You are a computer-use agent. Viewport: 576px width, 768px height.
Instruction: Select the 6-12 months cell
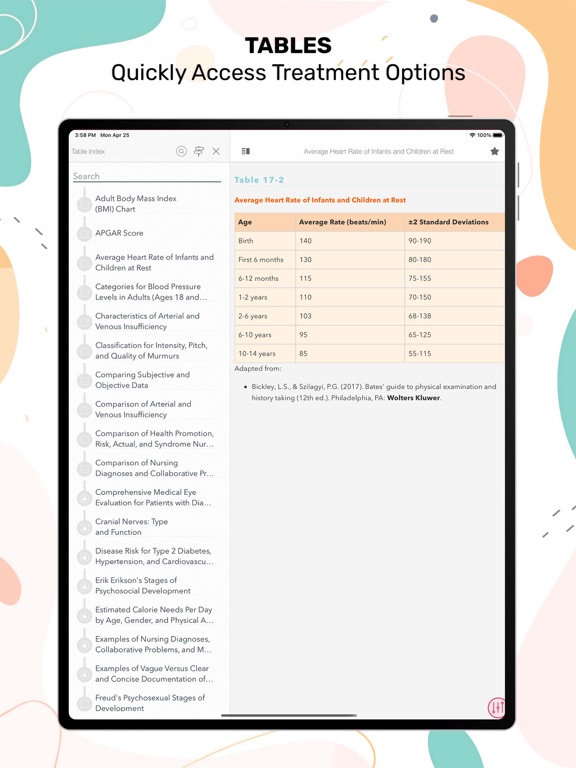coord(265,278)
